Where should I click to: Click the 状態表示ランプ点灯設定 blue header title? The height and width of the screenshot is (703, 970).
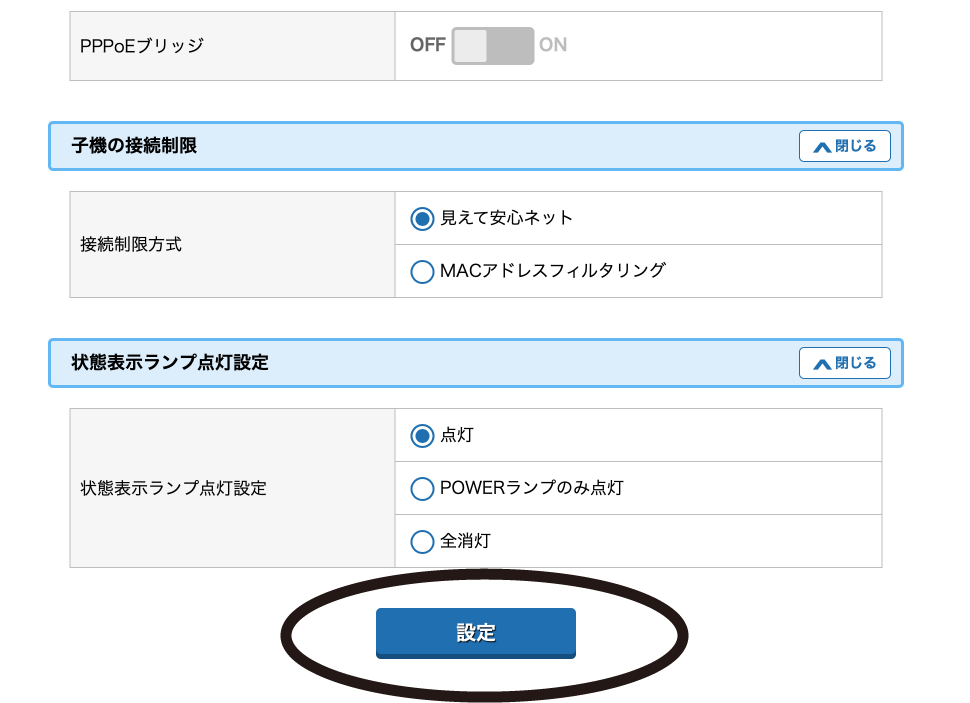pos(170,363)
